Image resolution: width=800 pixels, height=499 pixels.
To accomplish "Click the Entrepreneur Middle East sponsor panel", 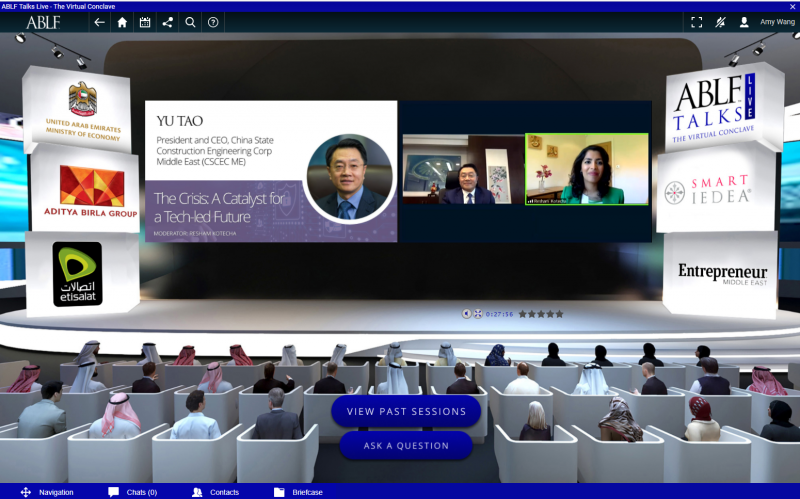I will point(722,275).
